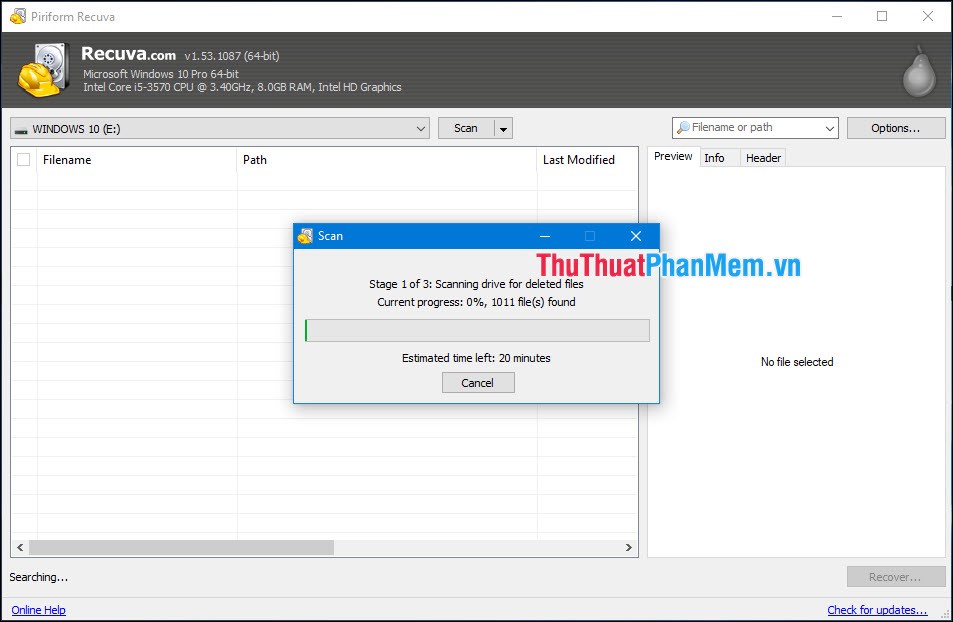Screen dimensions: 953x622
Task: Sort the list by Last Modified column
Action: pyautogui.click(x=588, y=160)
